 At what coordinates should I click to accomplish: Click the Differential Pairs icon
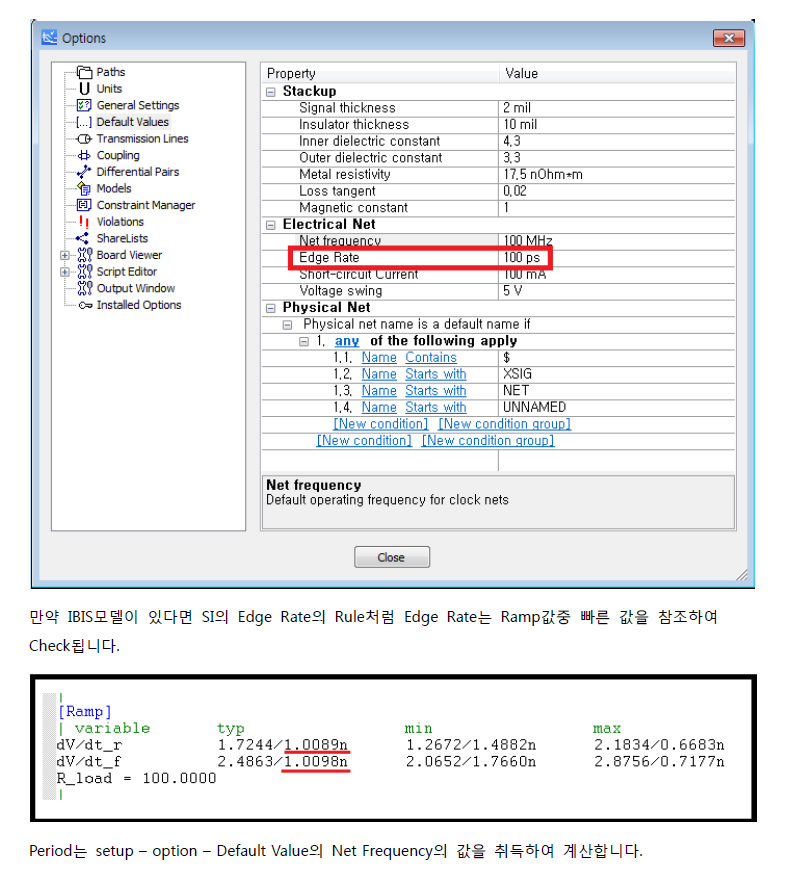pyautogui.click(x=84, y=172)
